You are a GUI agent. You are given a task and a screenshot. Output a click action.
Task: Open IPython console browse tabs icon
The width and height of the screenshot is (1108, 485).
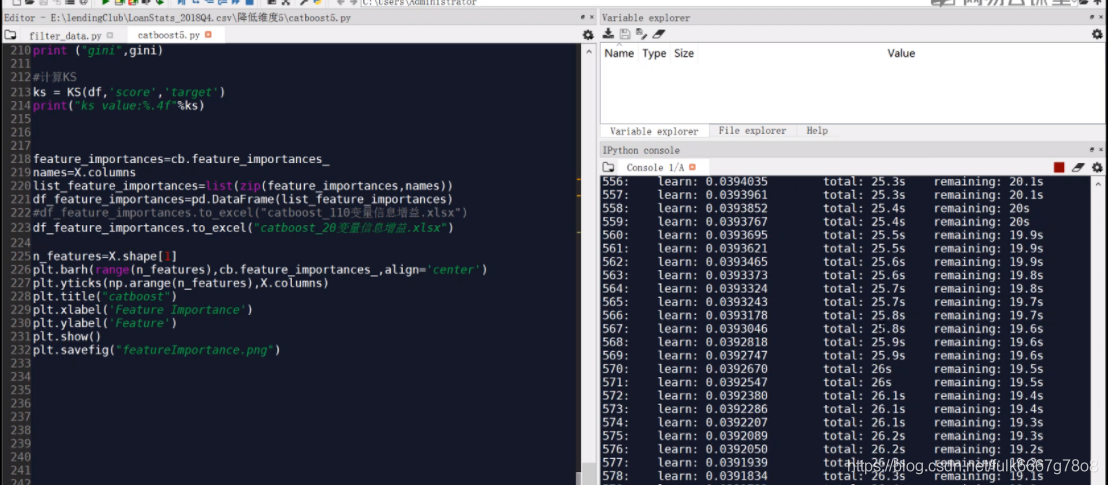point(608,168)
